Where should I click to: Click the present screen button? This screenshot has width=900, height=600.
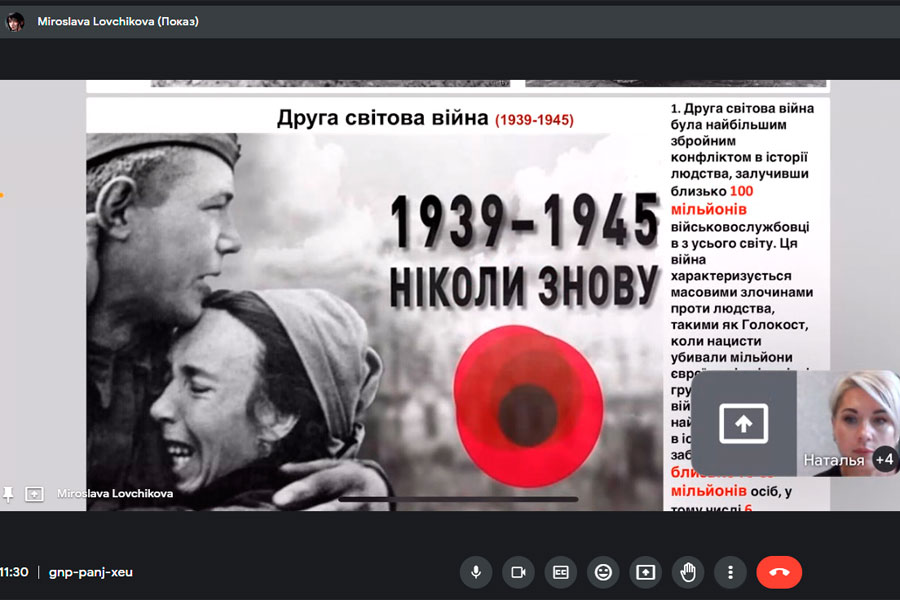pyautogui.click(x=646, y=572)
